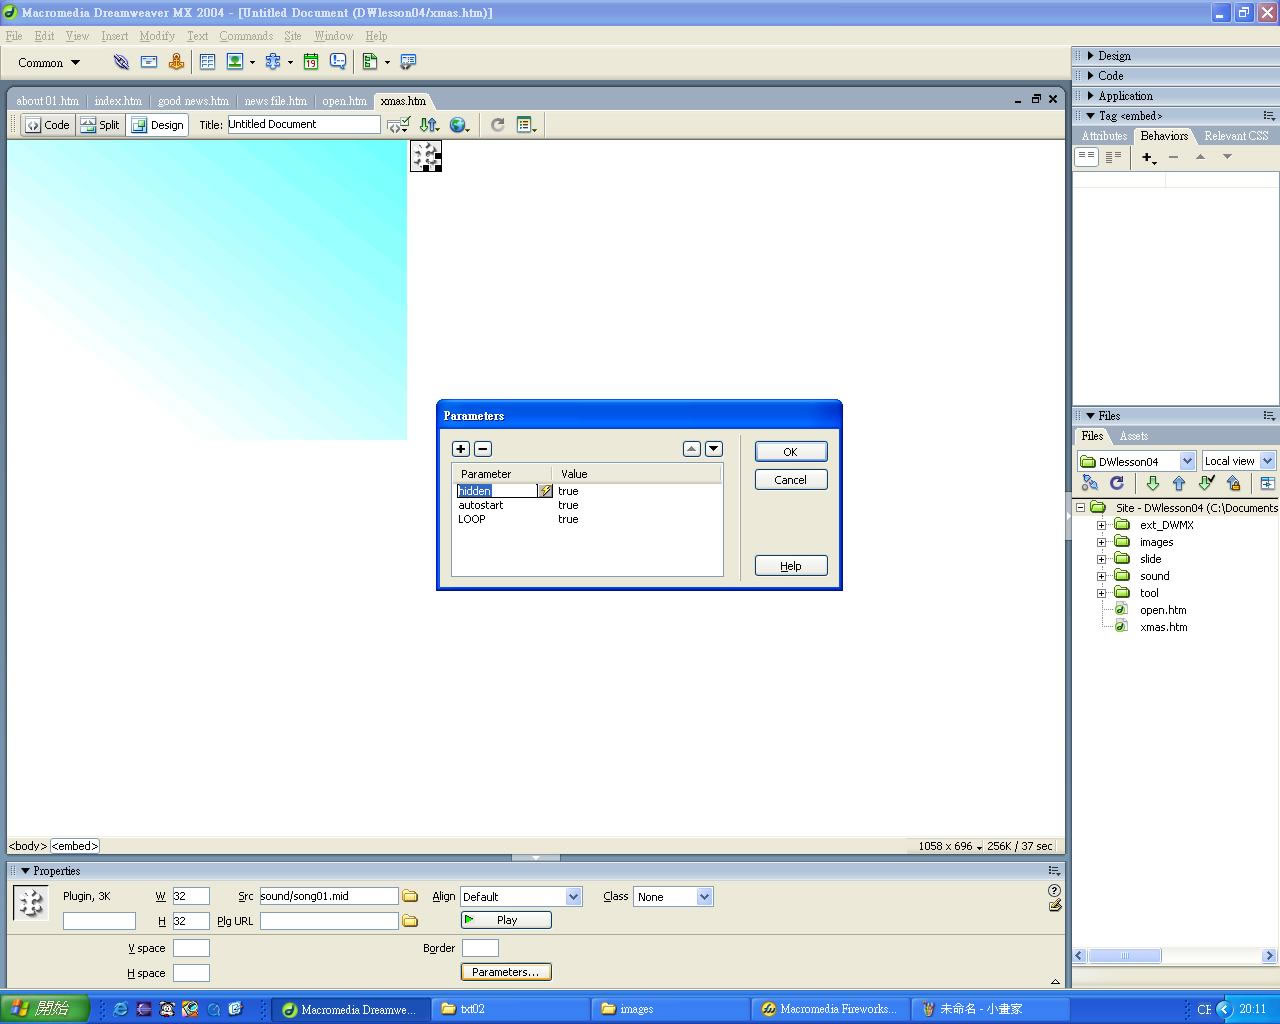Click the Tag Chooser icon
Image resolution: width=1280 pixels, height=1024 pixels.
(408, 62)
